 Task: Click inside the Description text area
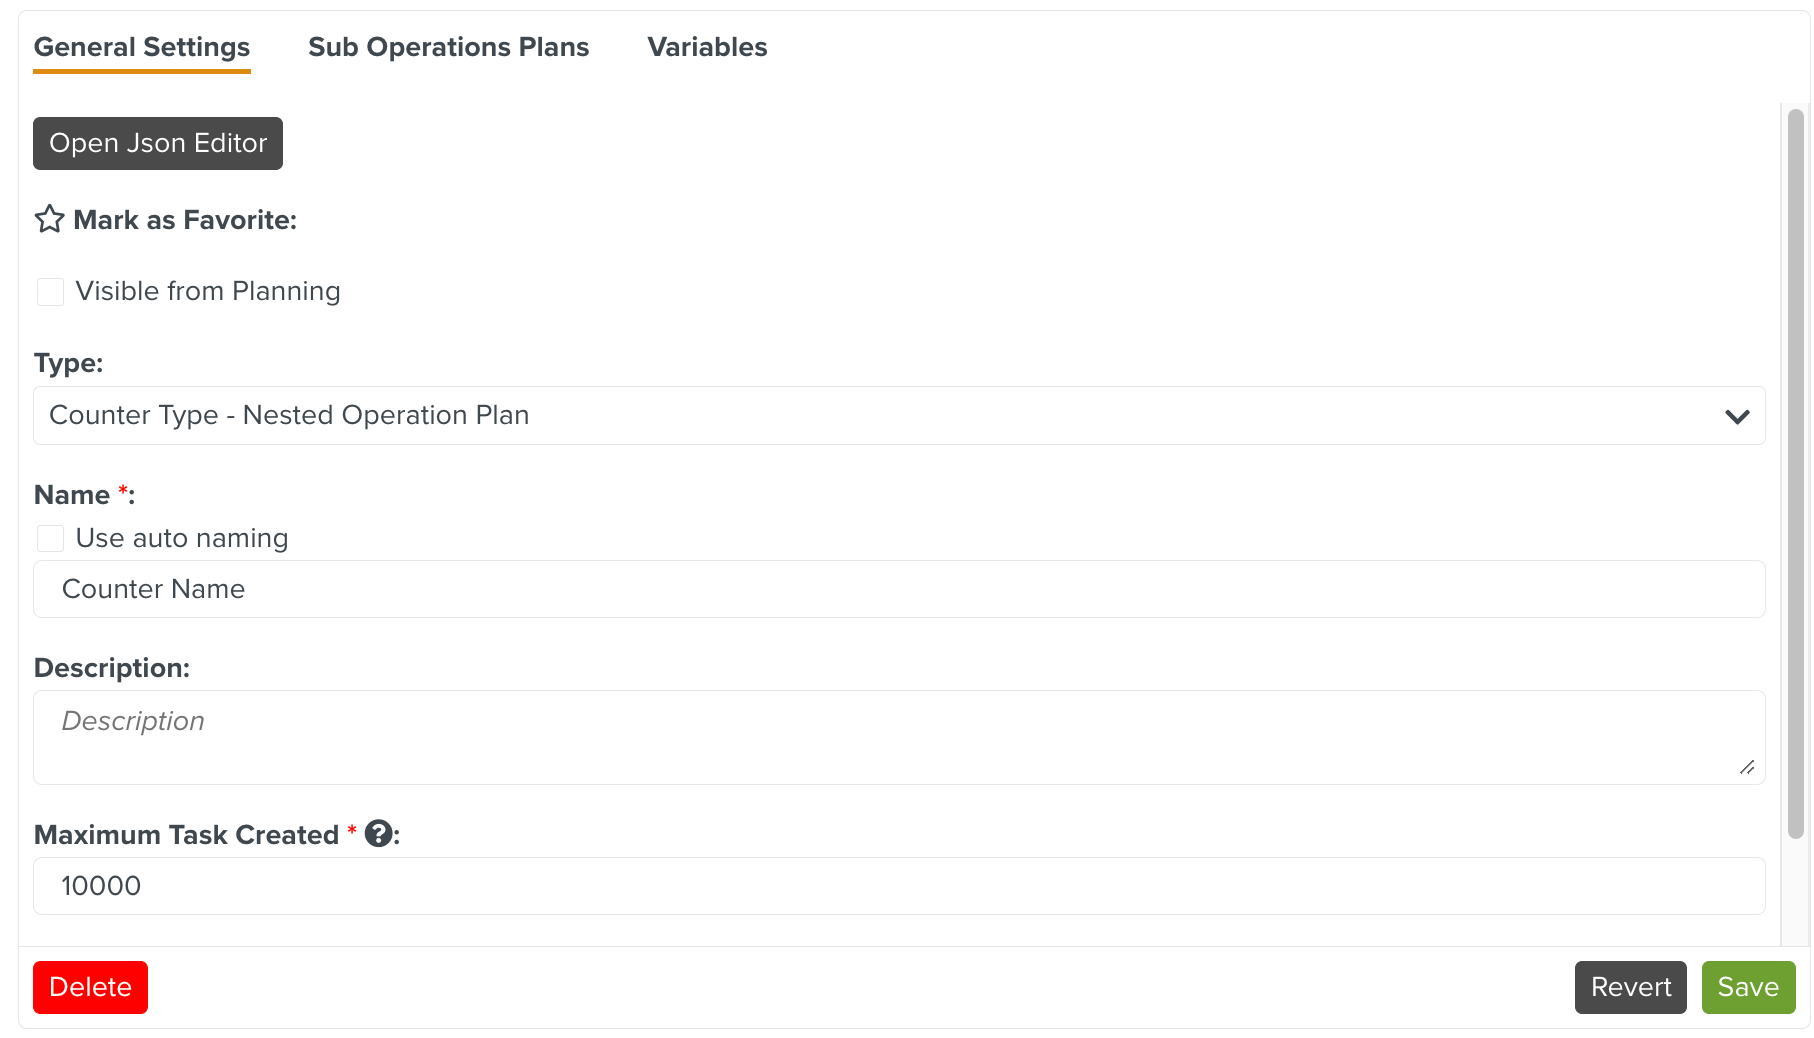(x=900, y=737)
